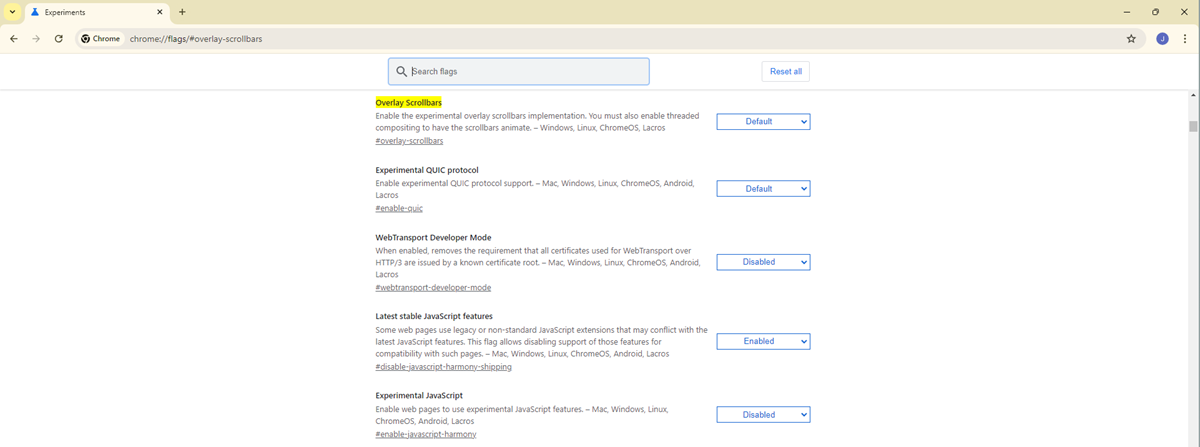The width and height of the screenshot is (1200, 447).
Task: Focus the Search flags field
Action: [519, 71]
